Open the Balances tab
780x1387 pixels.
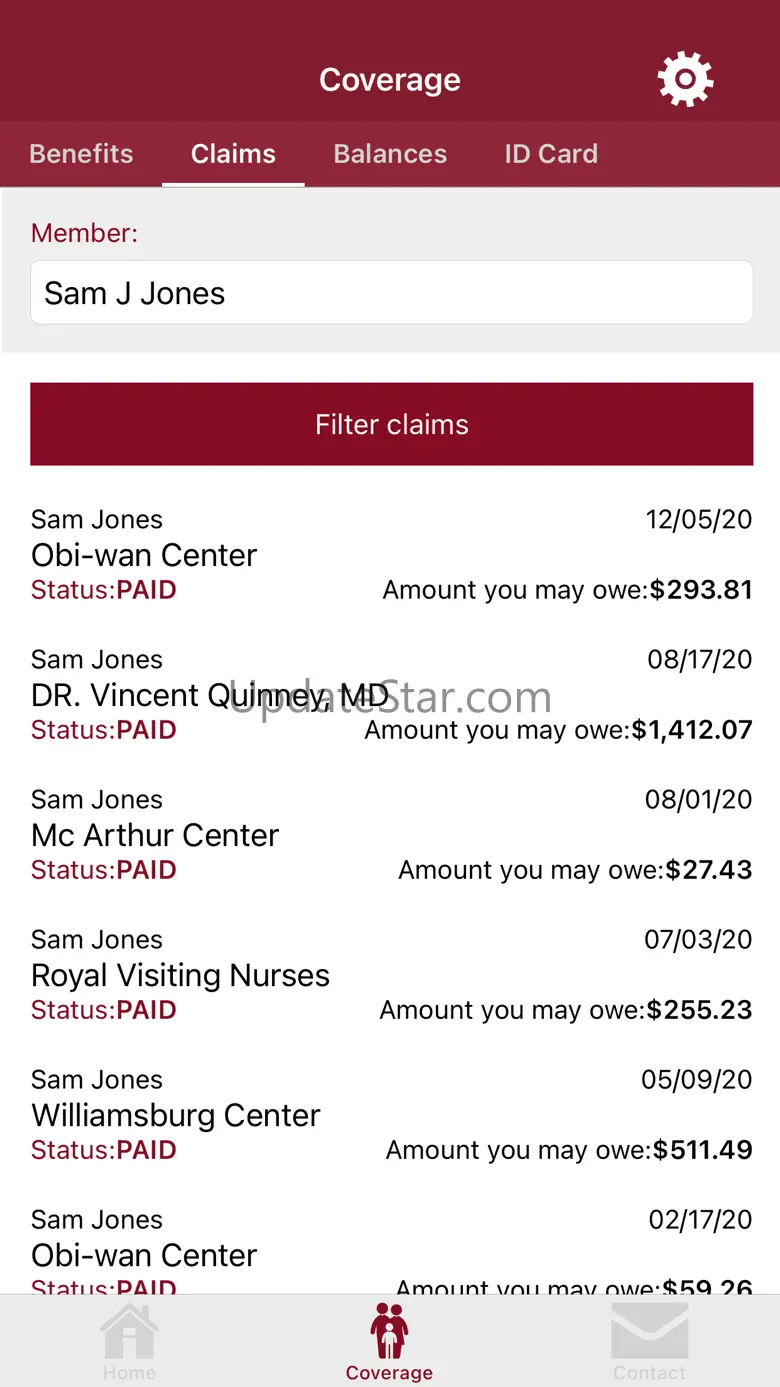tap(390, 154)
